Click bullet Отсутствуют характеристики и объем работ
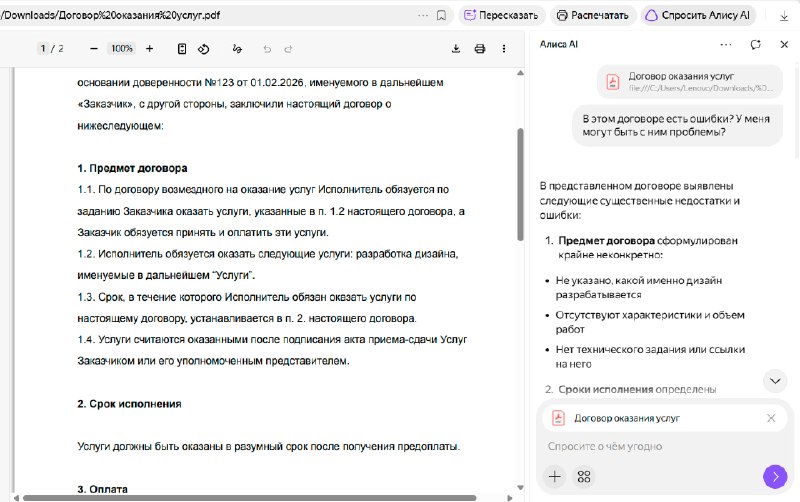800x502 pixels. 649,322
